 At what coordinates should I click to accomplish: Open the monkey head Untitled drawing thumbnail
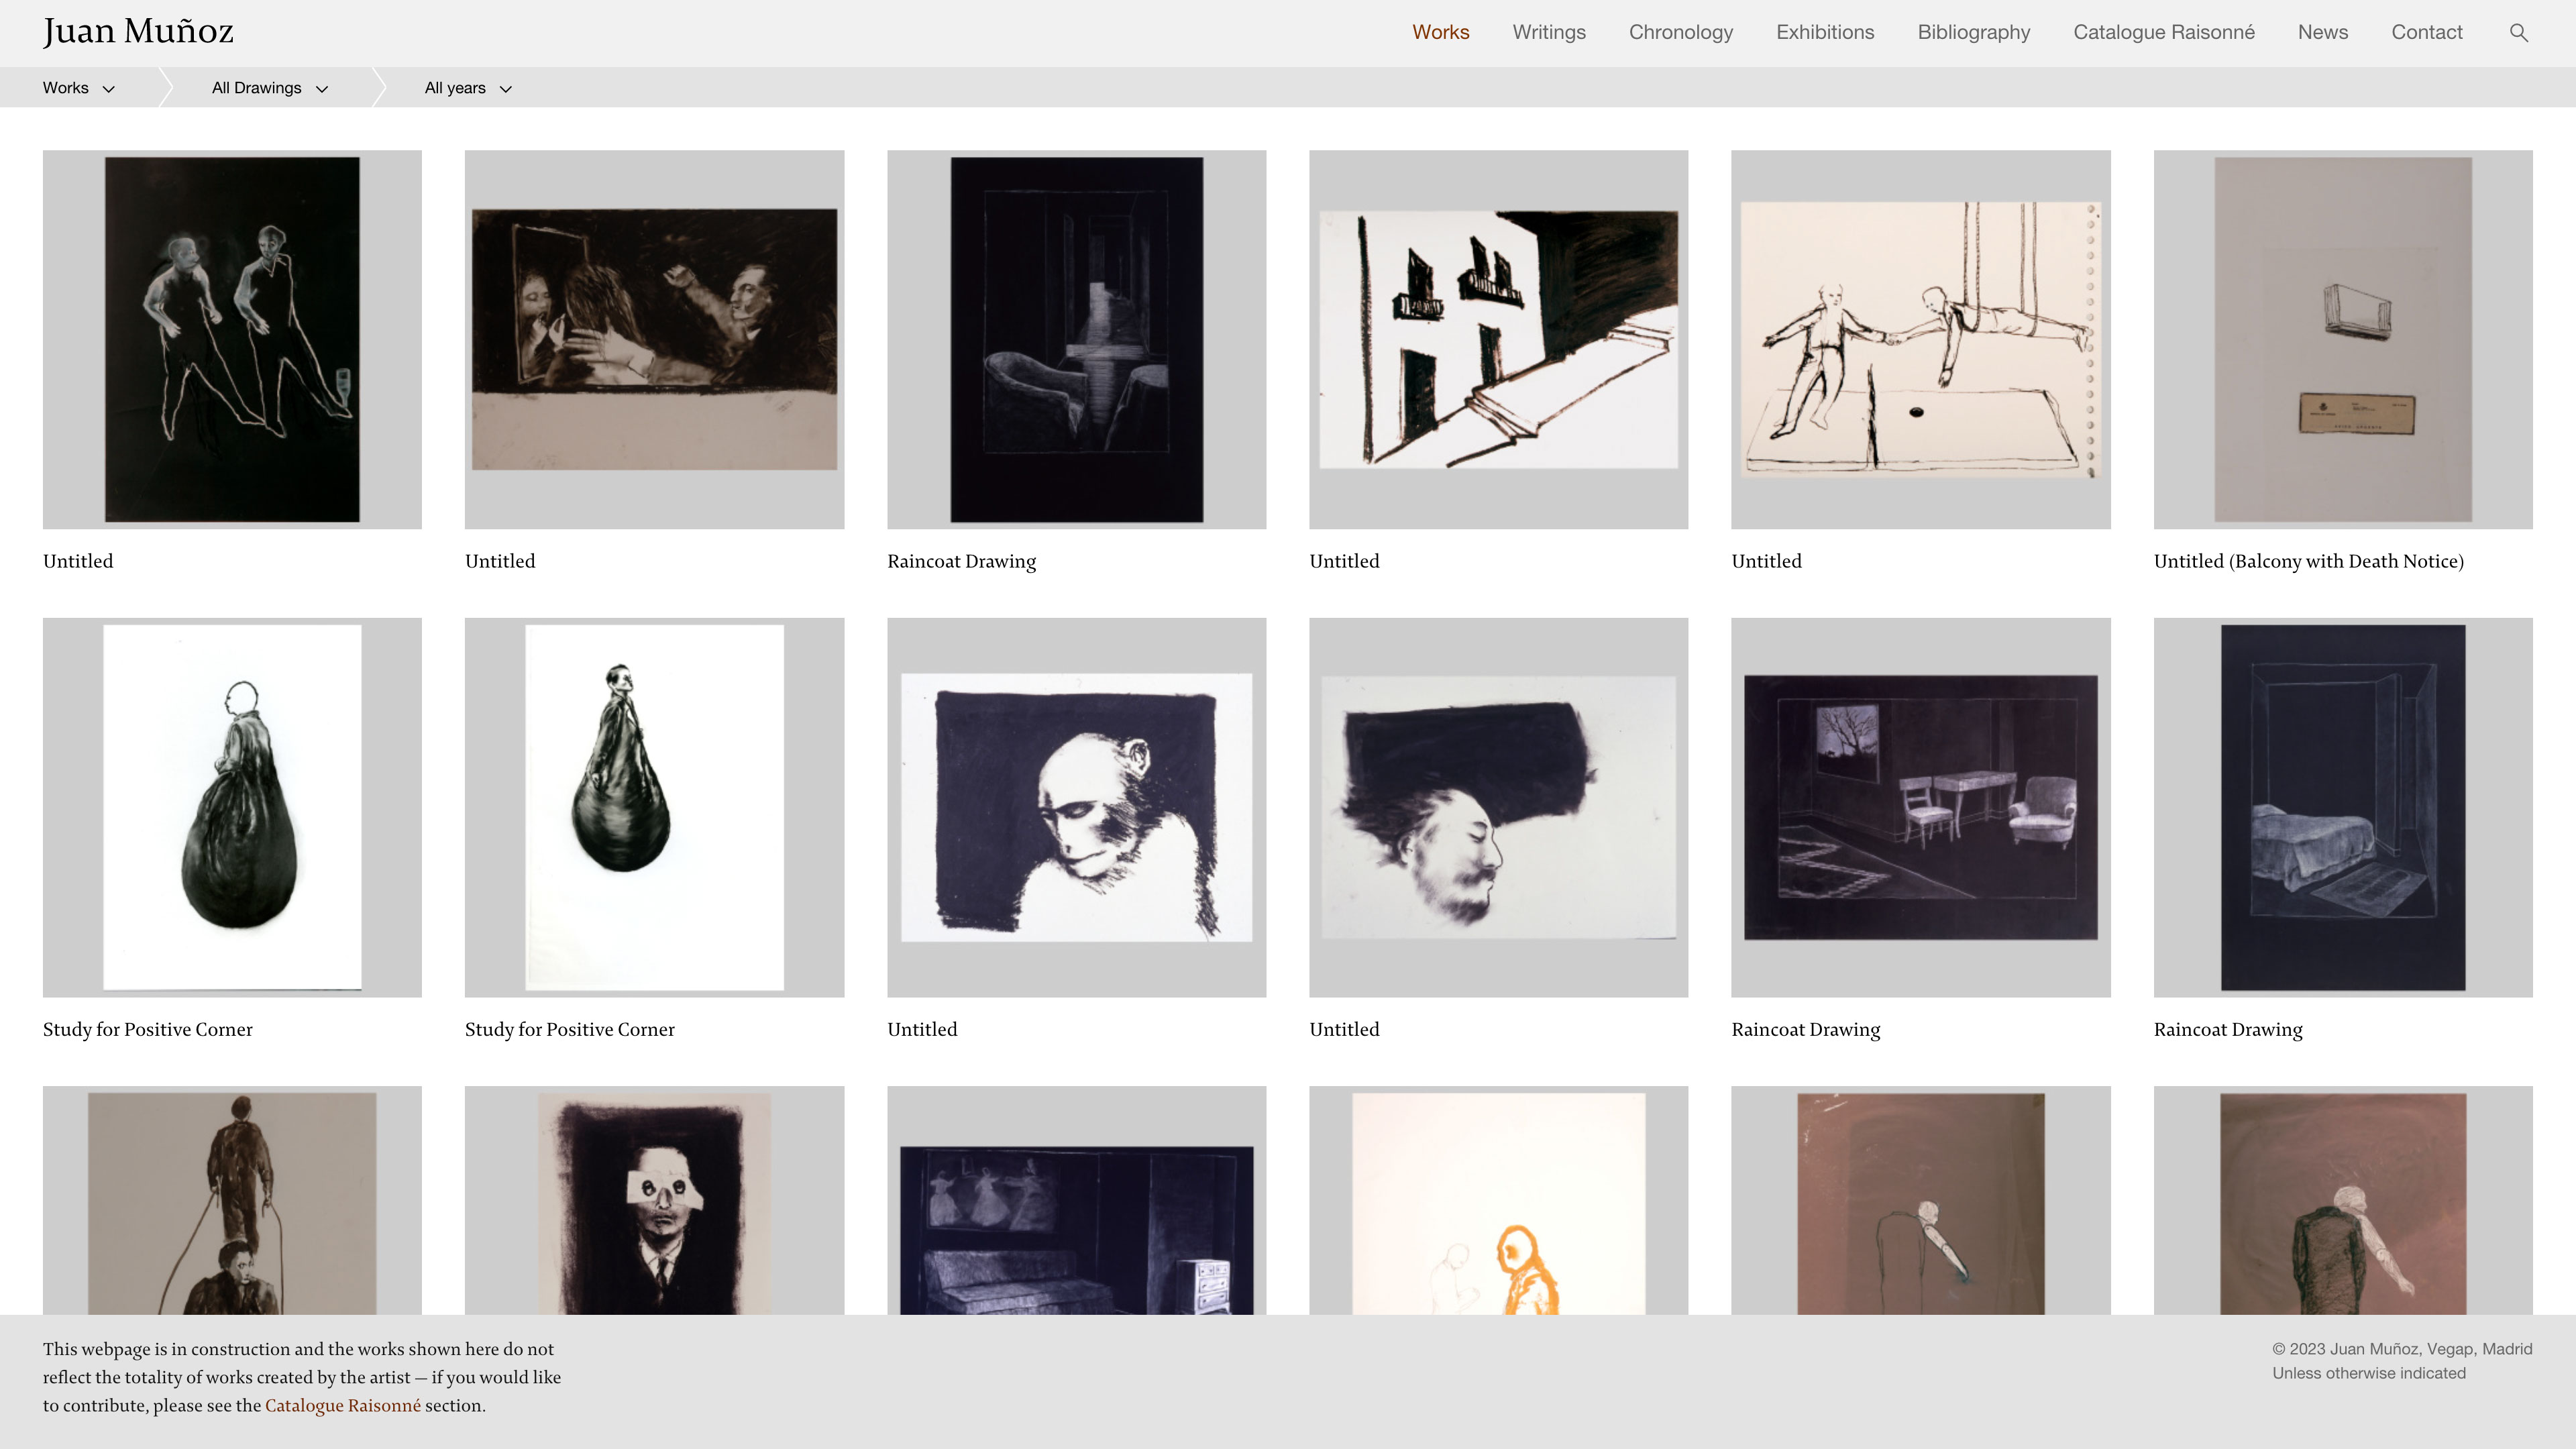(1076, 807)
